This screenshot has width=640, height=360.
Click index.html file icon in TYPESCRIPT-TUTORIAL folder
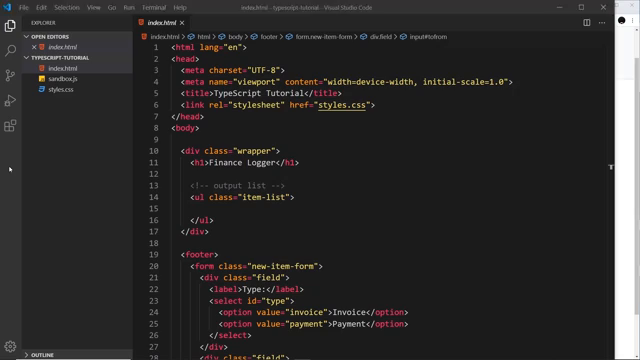click(42, 68)
